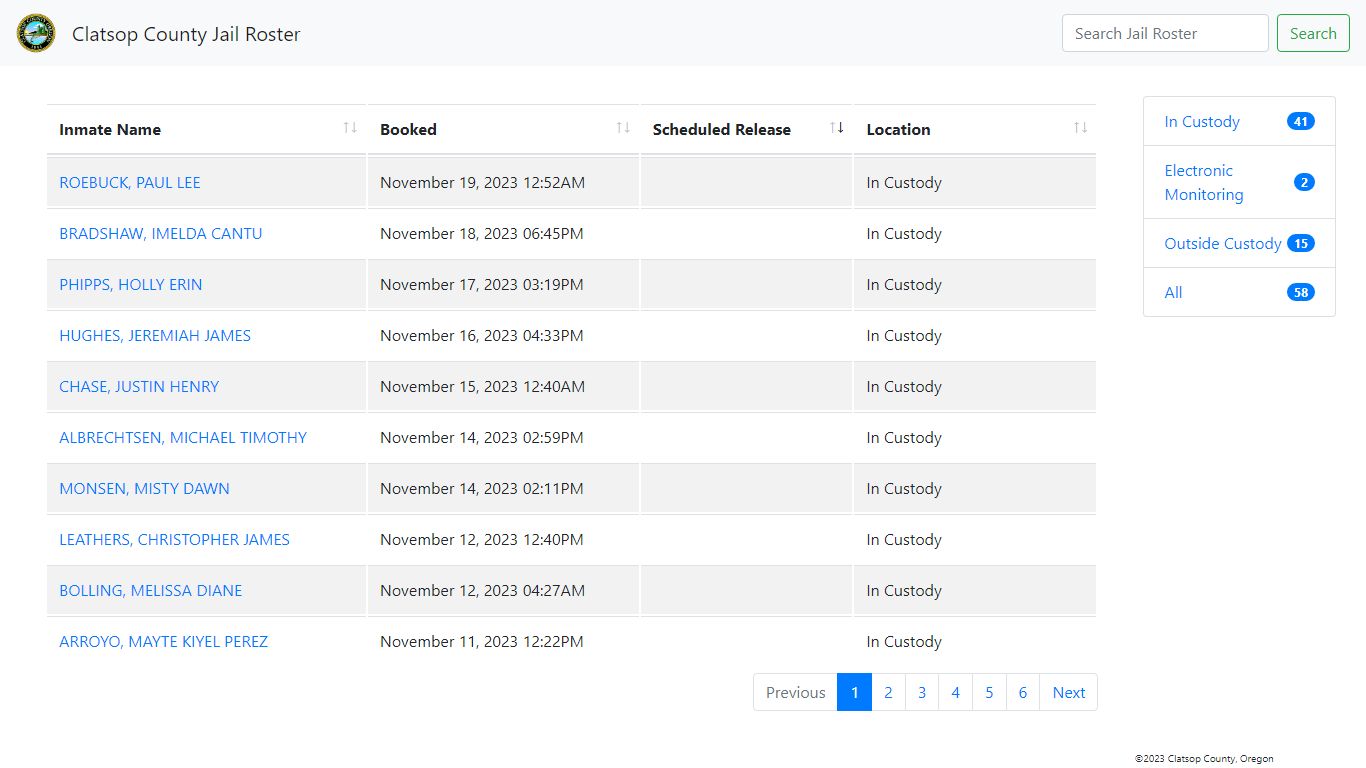Image resolution: width=1366 pixels, height=768 pixels.
Task: Jump to page 6 of results
Action: coord(1022,692)
